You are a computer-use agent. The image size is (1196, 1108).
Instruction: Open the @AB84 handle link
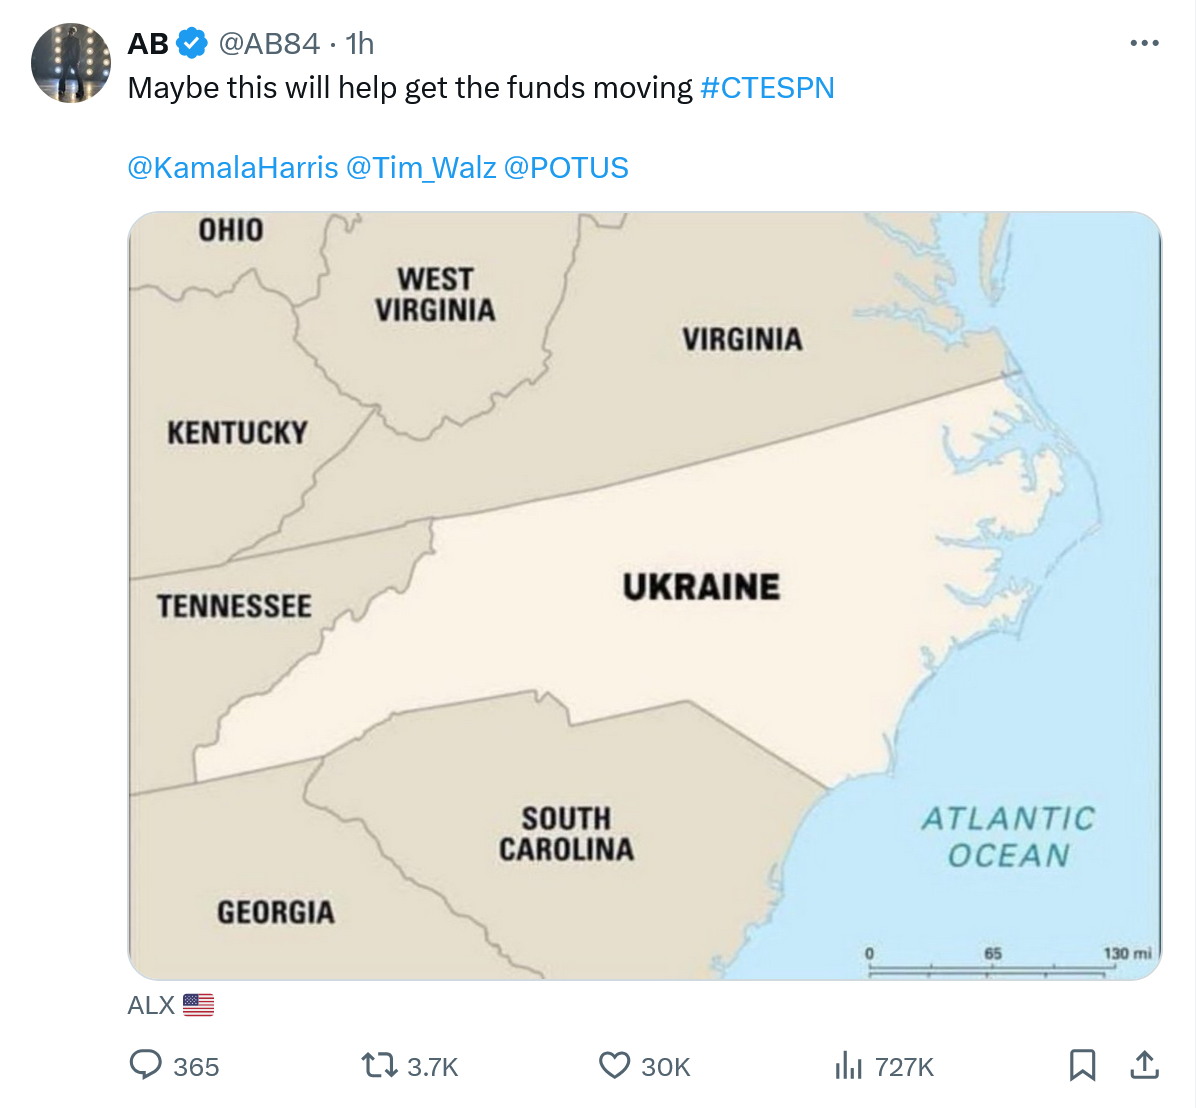tap(269, 44)
